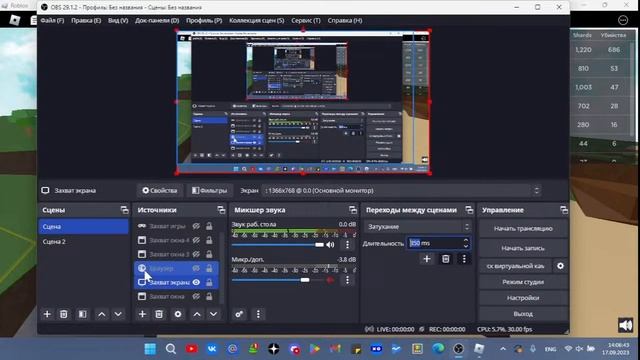
Task: Open the Профиль menu
Action: click(x=204, y=20)
